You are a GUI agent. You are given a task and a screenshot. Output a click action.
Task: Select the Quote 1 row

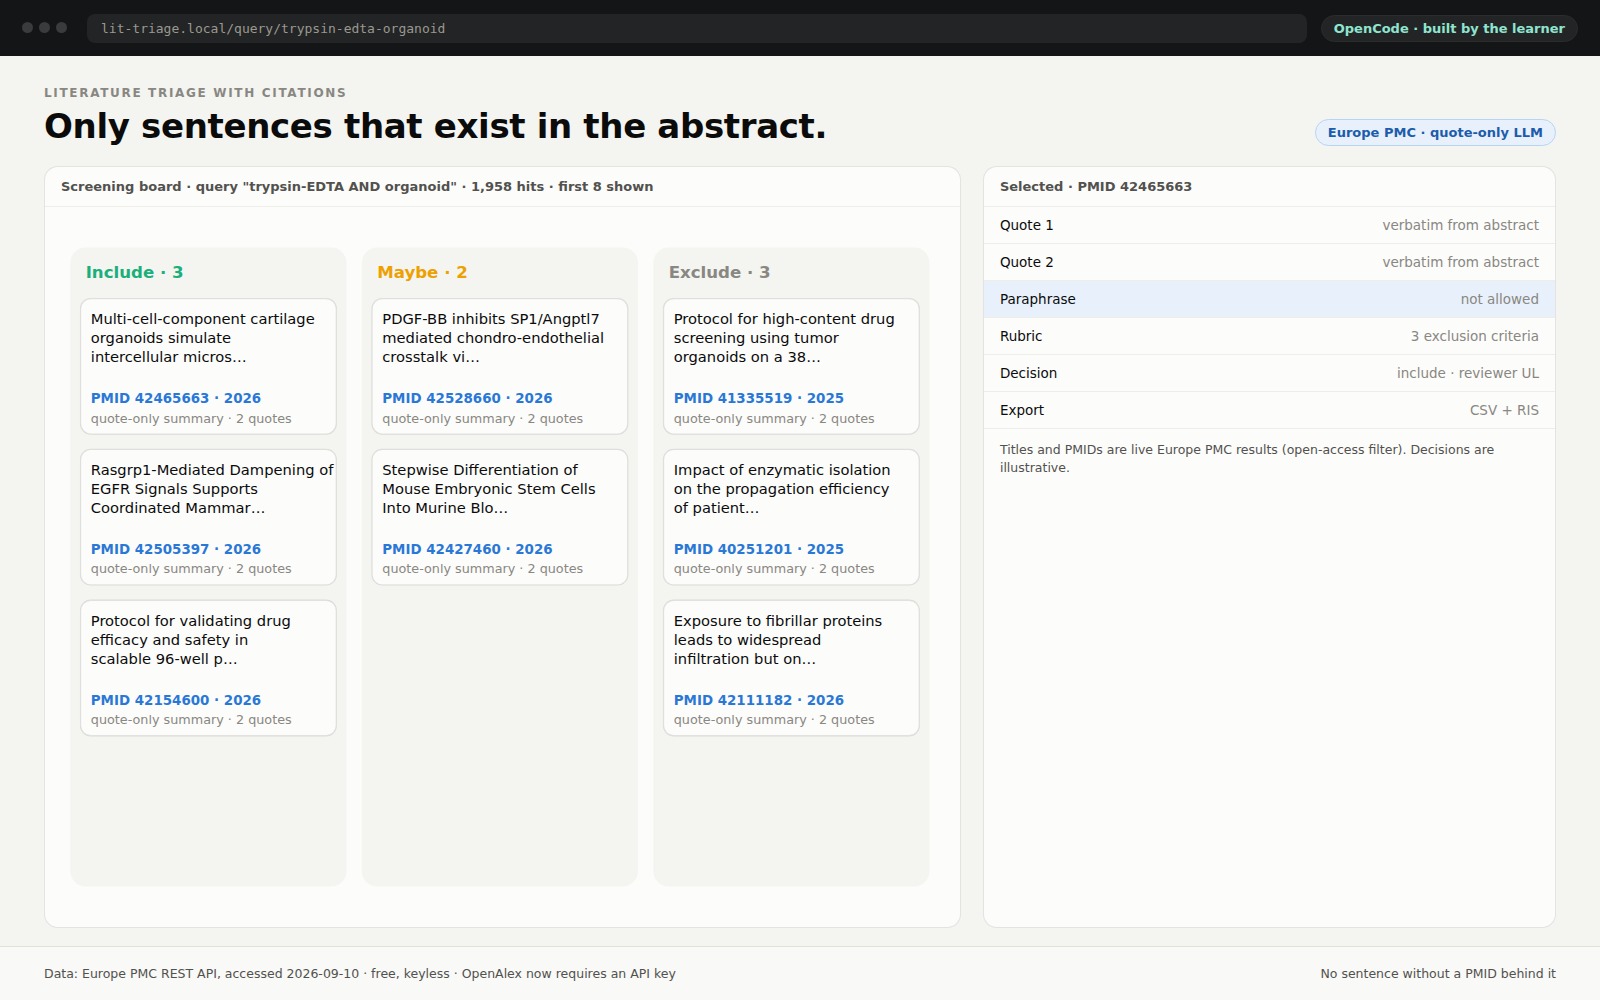pyautogui.click(x=1269, y=225)
